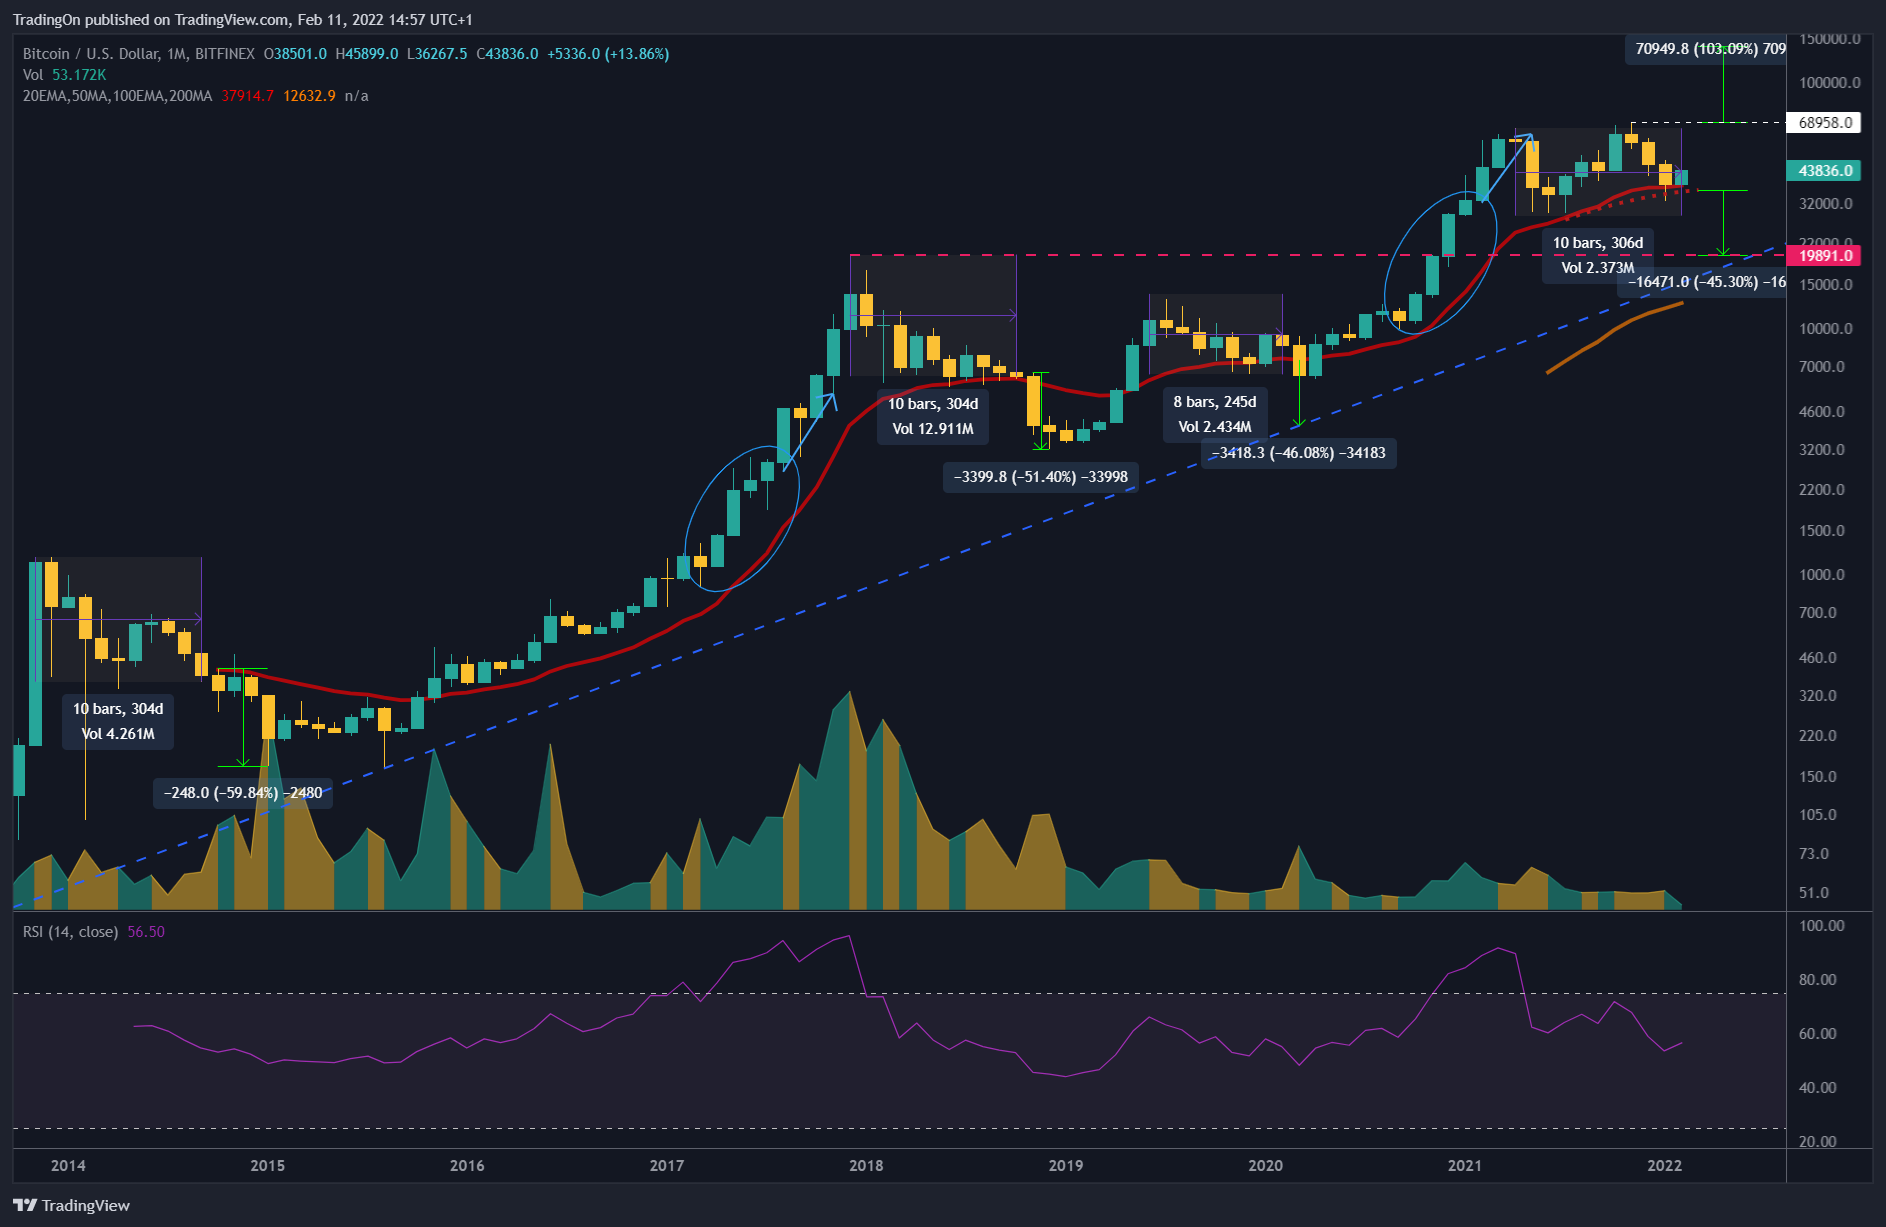
Task: Click the '8 bars, 245d Vol 2.434M' annotation
Action: [x=1215, y=414]
